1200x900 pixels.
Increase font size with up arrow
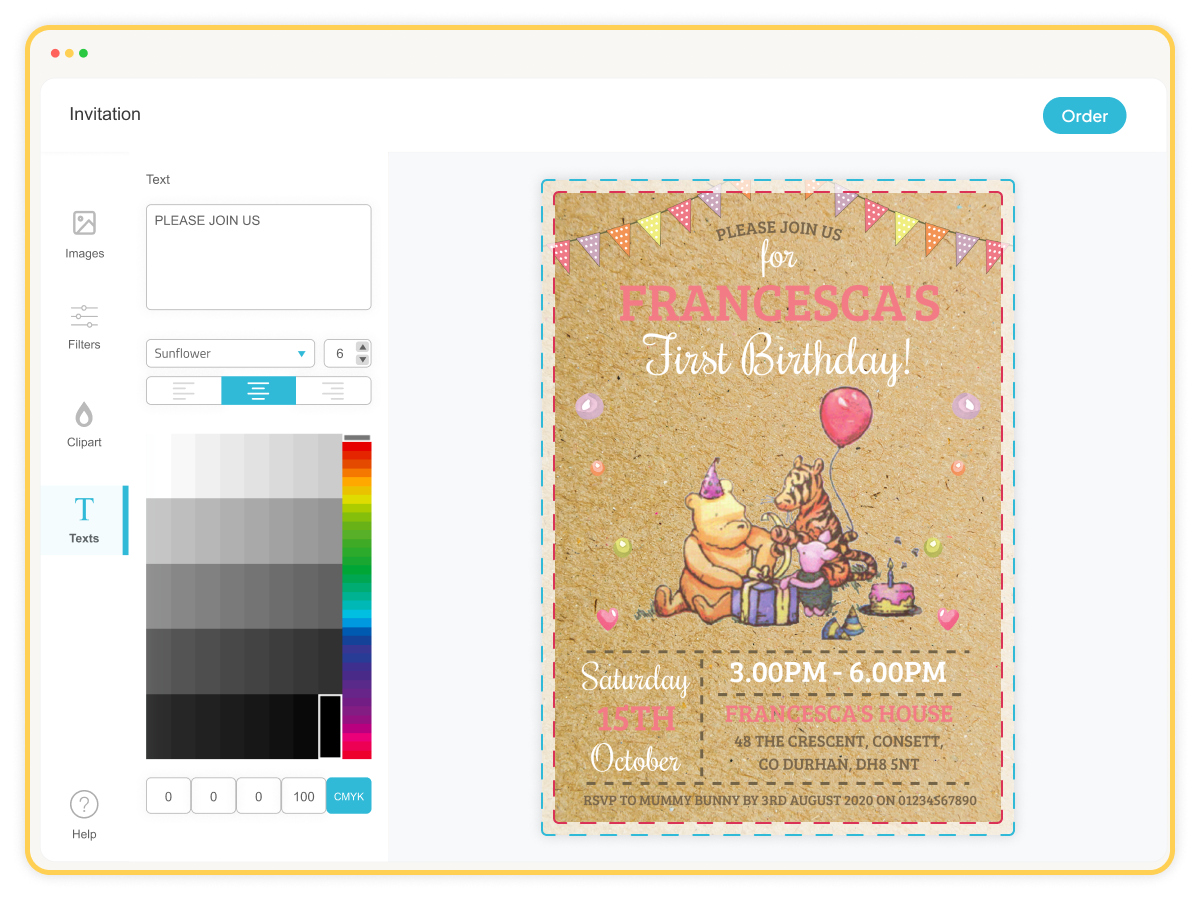coord(362,348)
